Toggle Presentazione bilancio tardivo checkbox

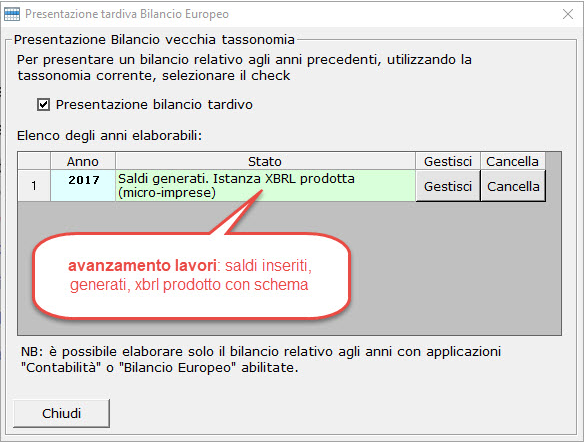click(x=43, y=104)
